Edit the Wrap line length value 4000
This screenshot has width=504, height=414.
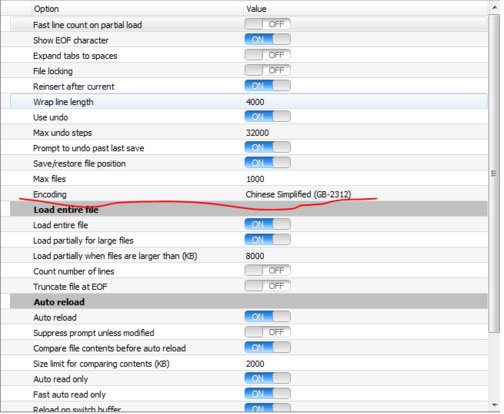click(x=255, y=102)
